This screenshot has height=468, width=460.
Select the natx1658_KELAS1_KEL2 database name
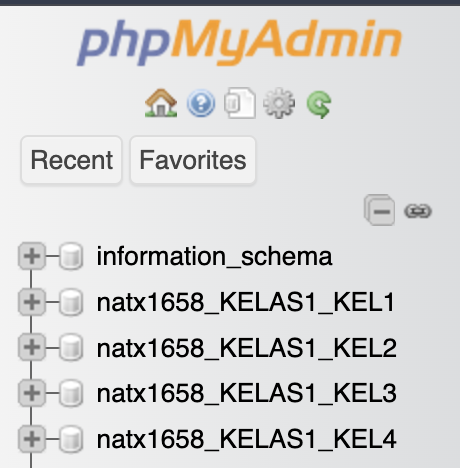[x=247, y=348]
